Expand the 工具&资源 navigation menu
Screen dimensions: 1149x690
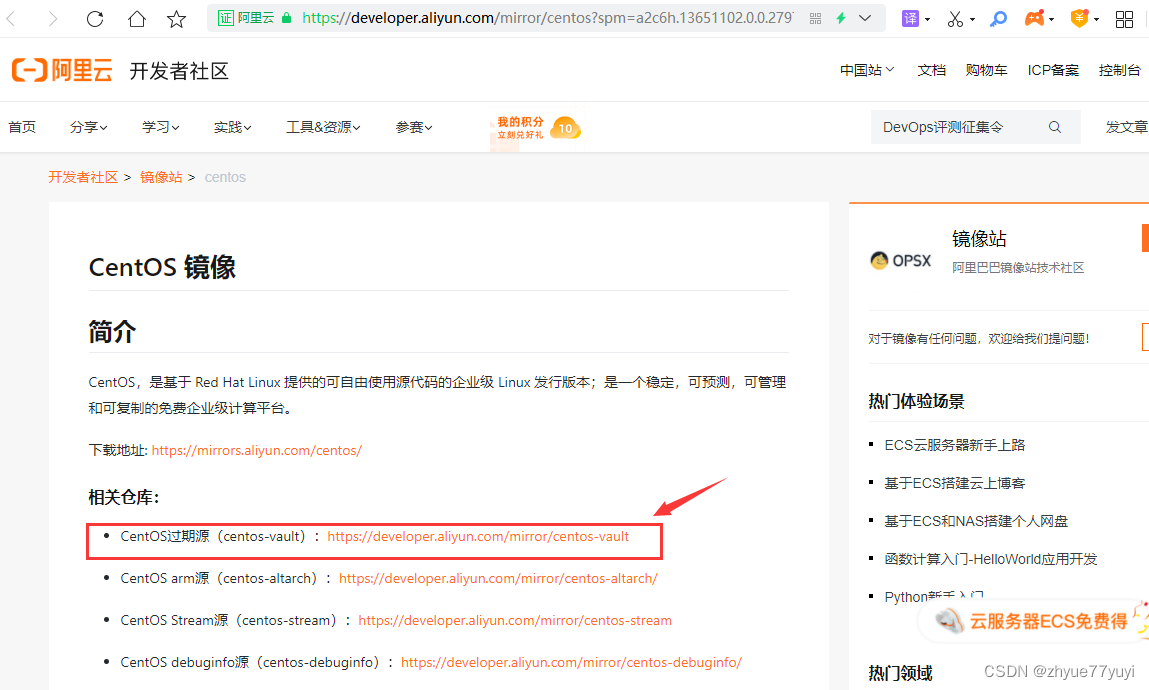click(x=323, y=127)
